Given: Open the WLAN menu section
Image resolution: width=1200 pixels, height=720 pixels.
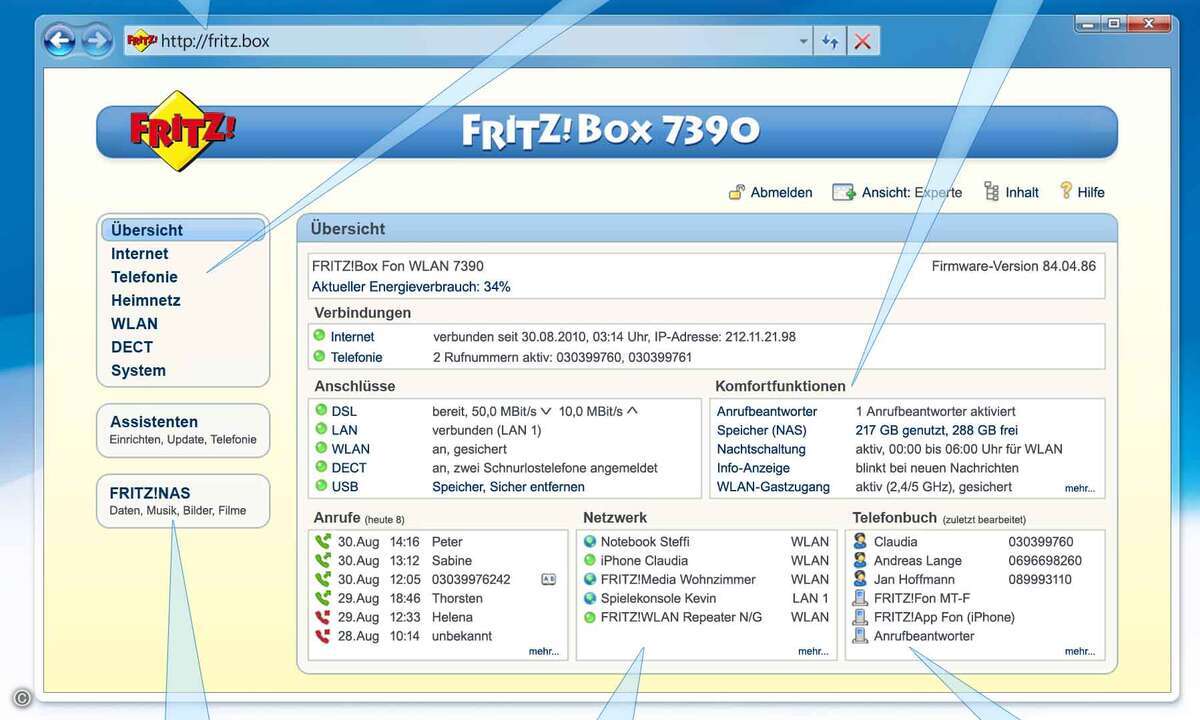Looking at the screenshot, I should point(134,323).
